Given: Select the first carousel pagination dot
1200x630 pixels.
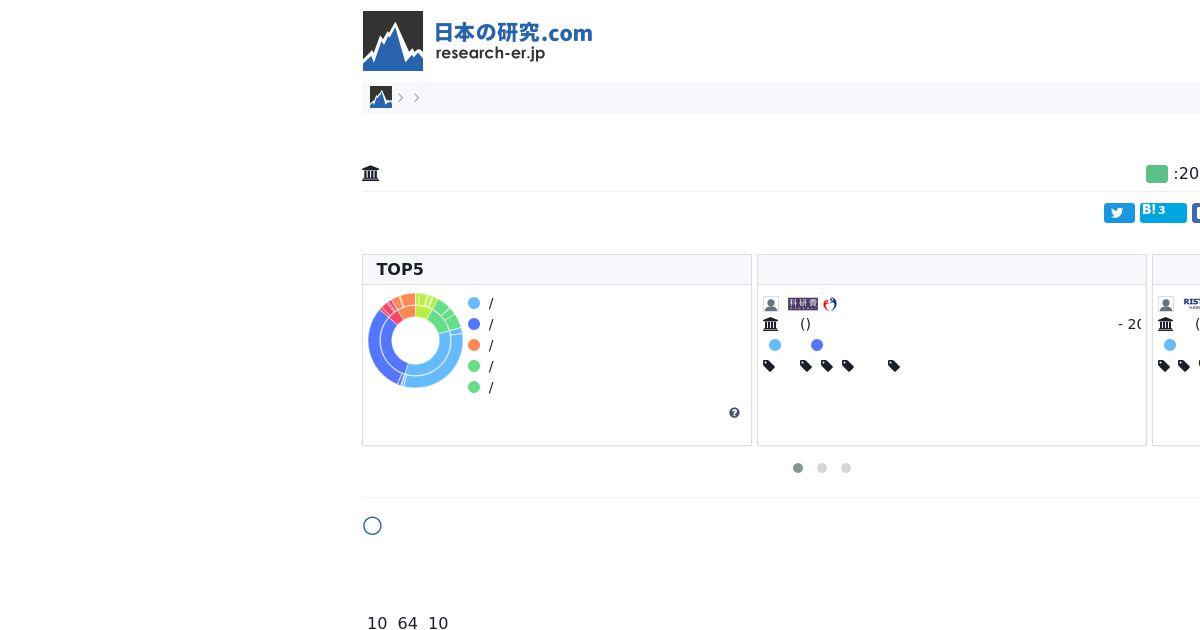Looking at the screenshot, I should [798, 468].
